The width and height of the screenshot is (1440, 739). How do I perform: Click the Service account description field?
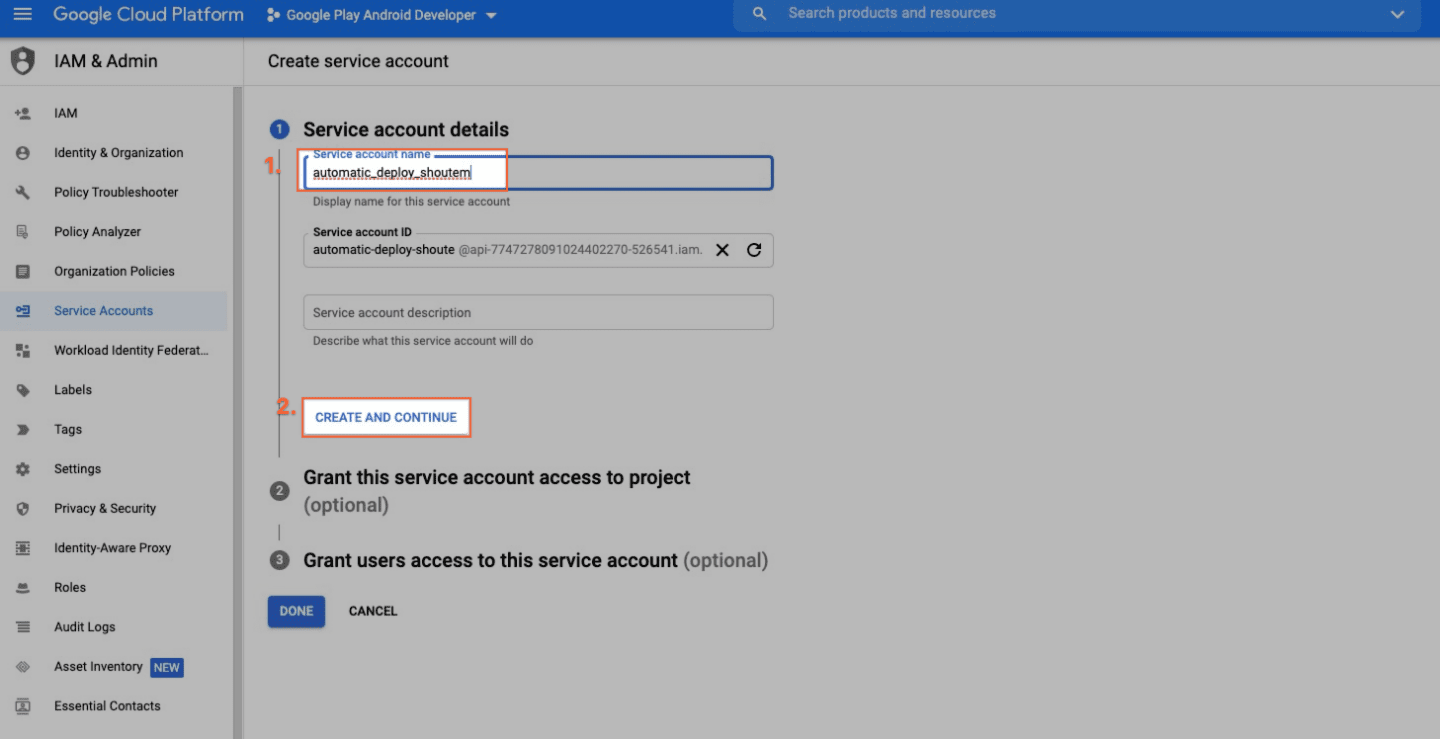[x=538, y=313]
